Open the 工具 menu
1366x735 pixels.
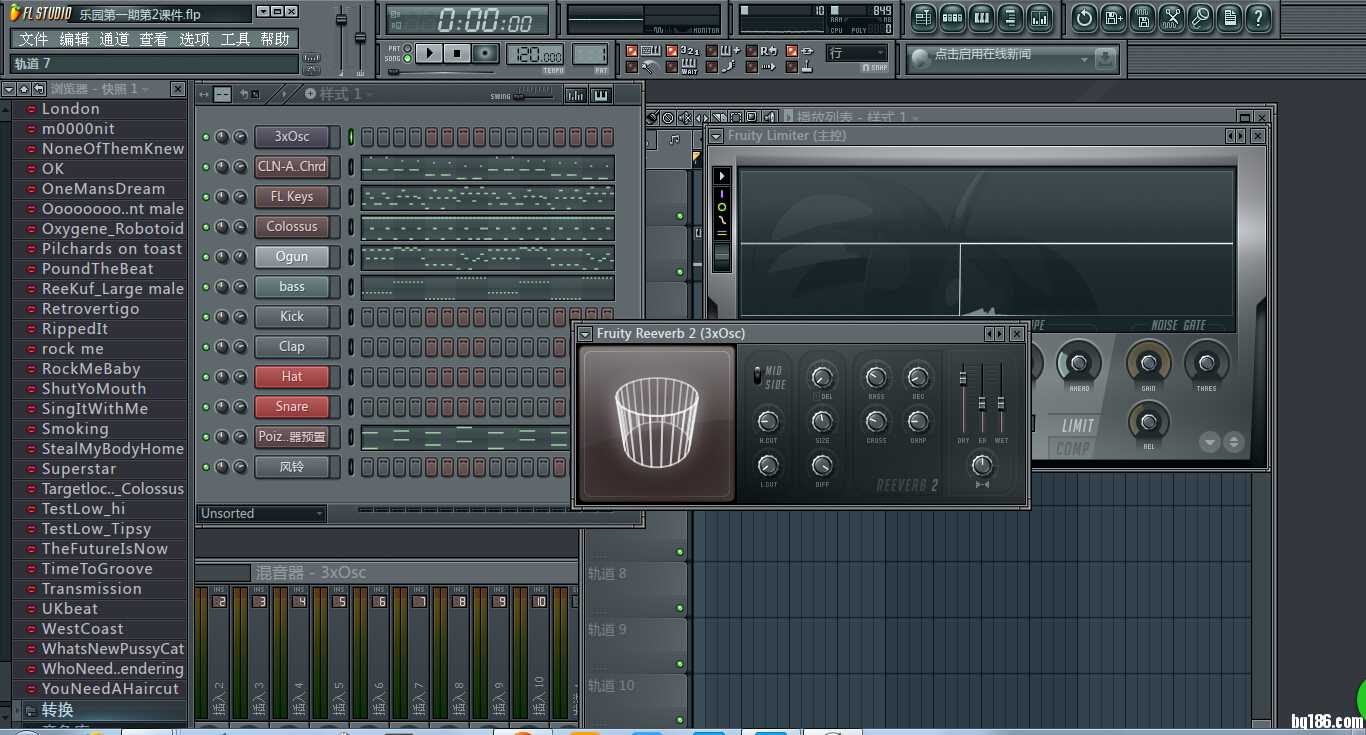click(x=235, y=39)
